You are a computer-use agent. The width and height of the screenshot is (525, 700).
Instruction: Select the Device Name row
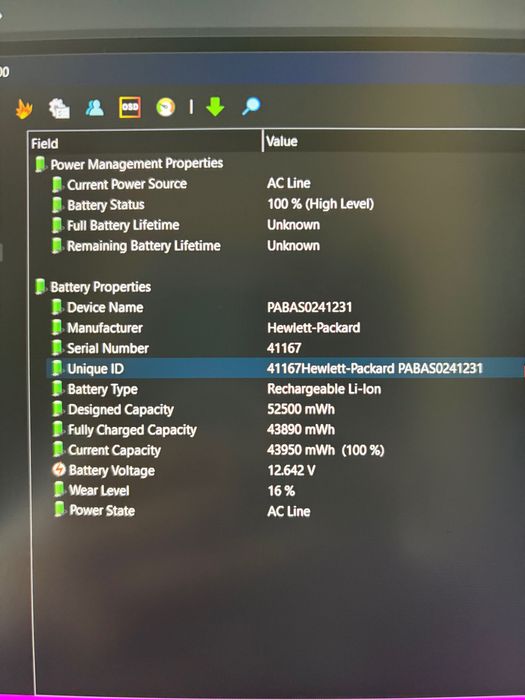288,307
